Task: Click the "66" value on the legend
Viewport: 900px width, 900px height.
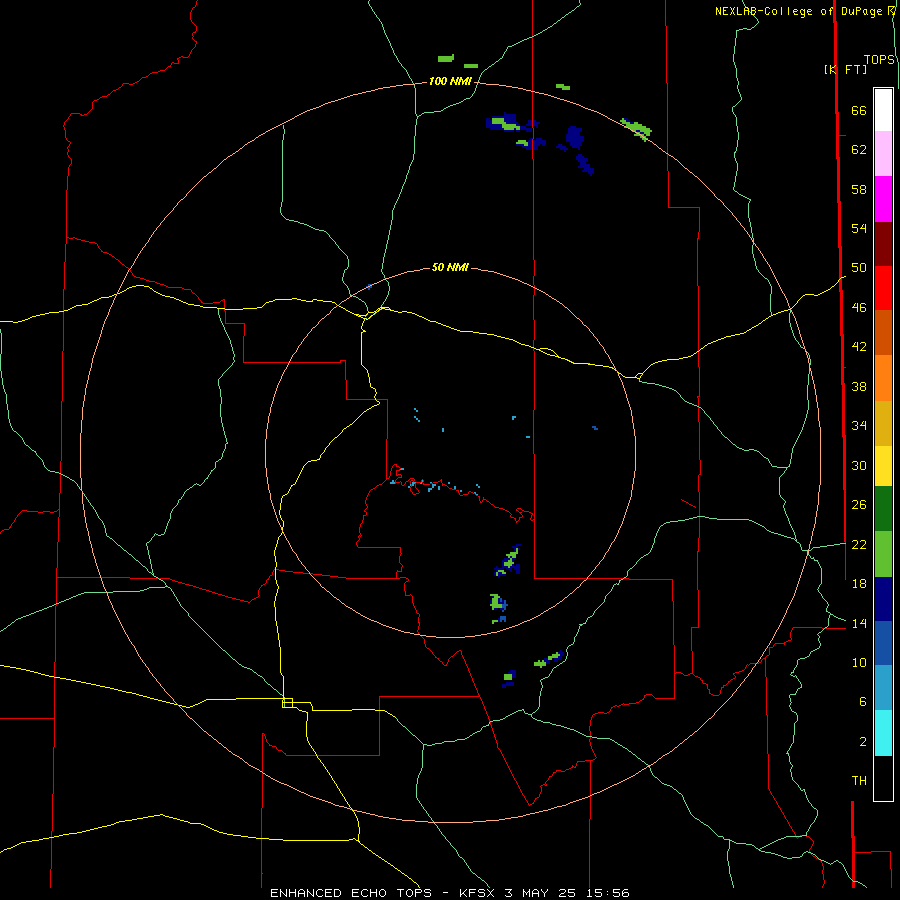Action: coord(859,110)
